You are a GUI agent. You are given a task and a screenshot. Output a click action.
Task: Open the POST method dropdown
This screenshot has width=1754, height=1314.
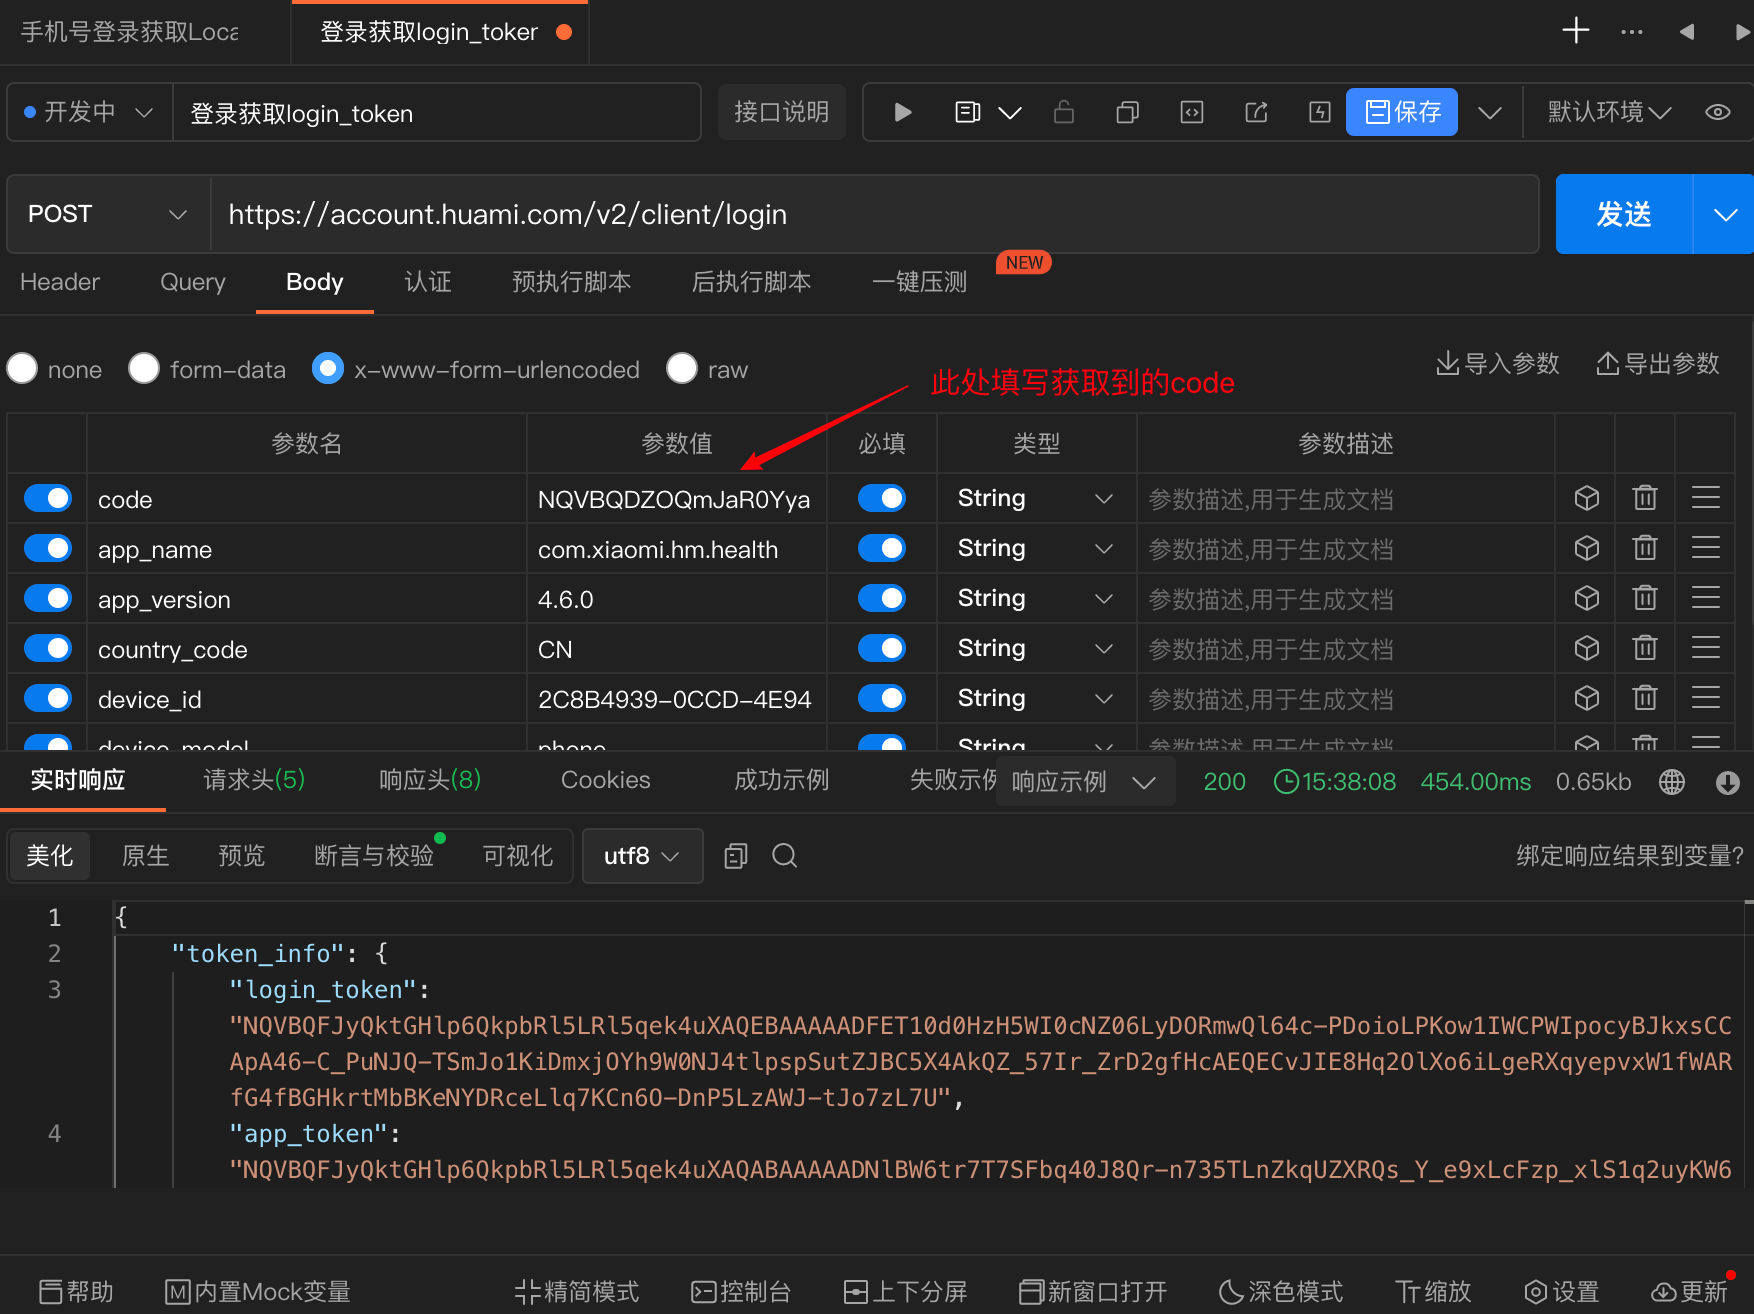tap(109, 214)
